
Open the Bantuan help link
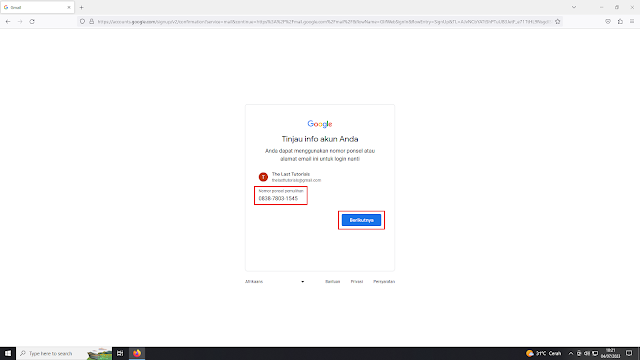tap(333, 282)
